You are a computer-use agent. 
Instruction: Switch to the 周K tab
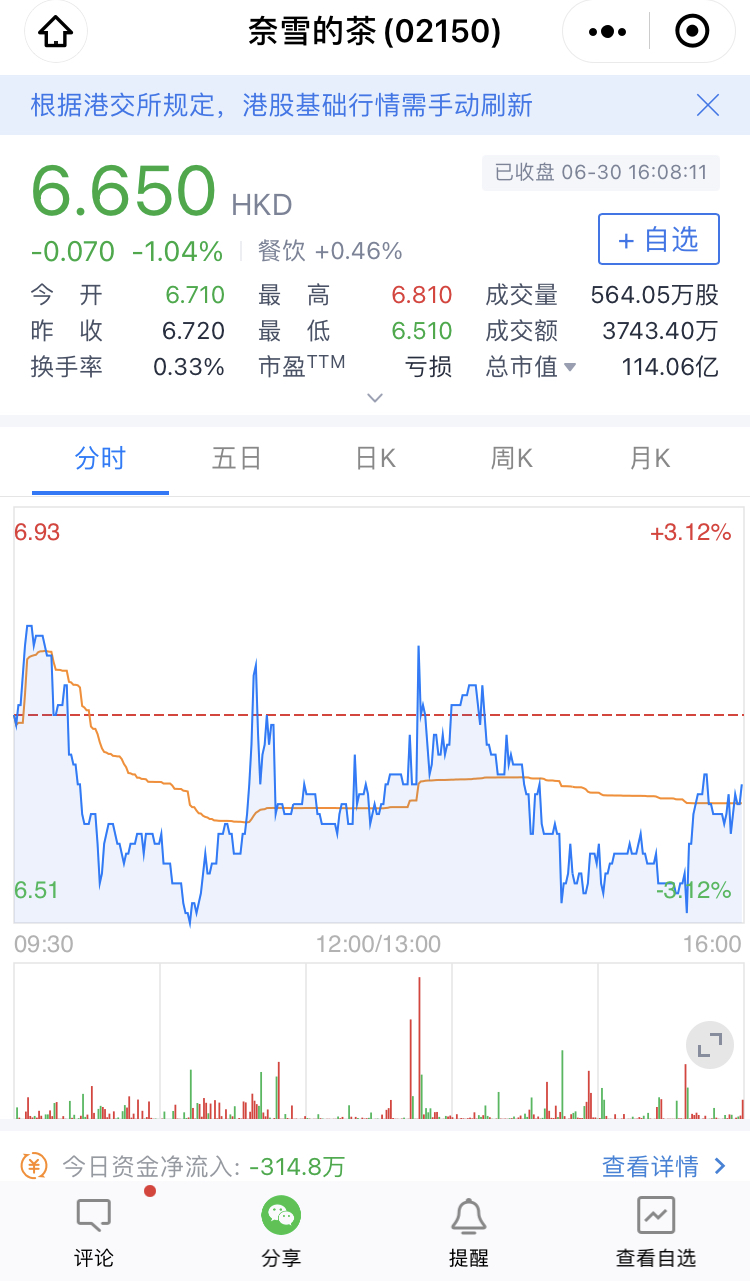pyautogui.click(x=512, y=459)
